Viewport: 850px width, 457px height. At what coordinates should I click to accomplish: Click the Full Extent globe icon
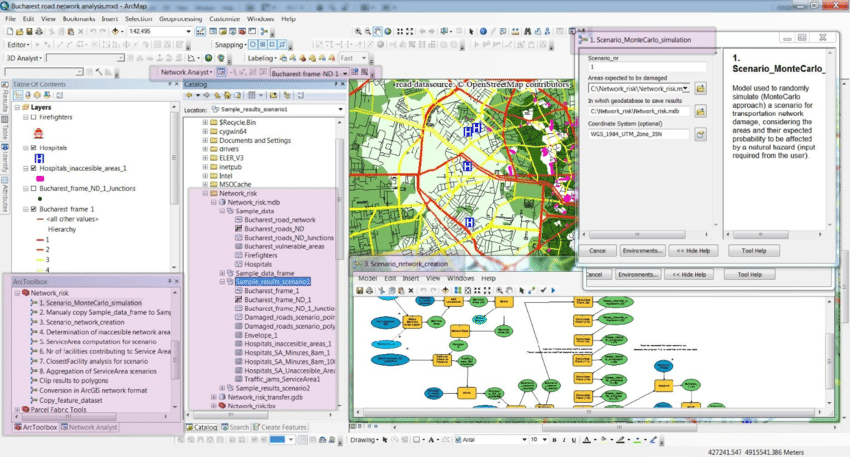point(388,31)
